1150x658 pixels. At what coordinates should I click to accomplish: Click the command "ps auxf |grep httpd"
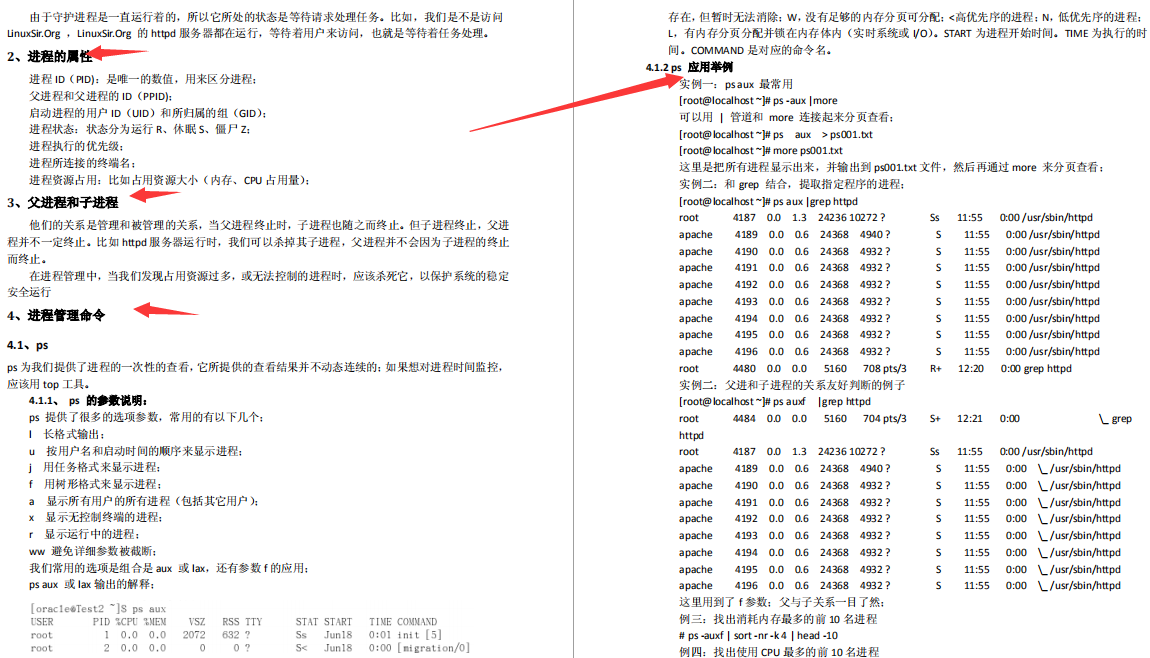pos(821,401)
